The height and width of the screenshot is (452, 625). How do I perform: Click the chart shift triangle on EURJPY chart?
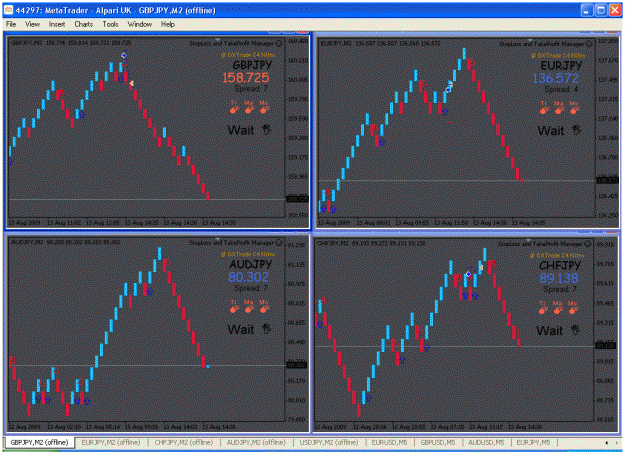pos(529,41)
